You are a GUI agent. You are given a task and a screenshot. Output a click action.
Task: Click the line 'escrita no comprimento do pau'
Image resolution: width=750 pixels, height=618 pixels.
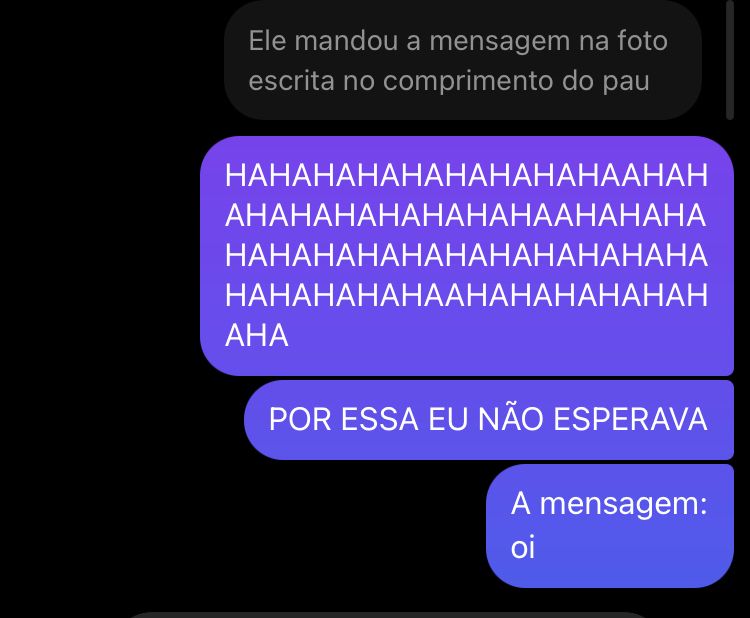tap(449, 81)
